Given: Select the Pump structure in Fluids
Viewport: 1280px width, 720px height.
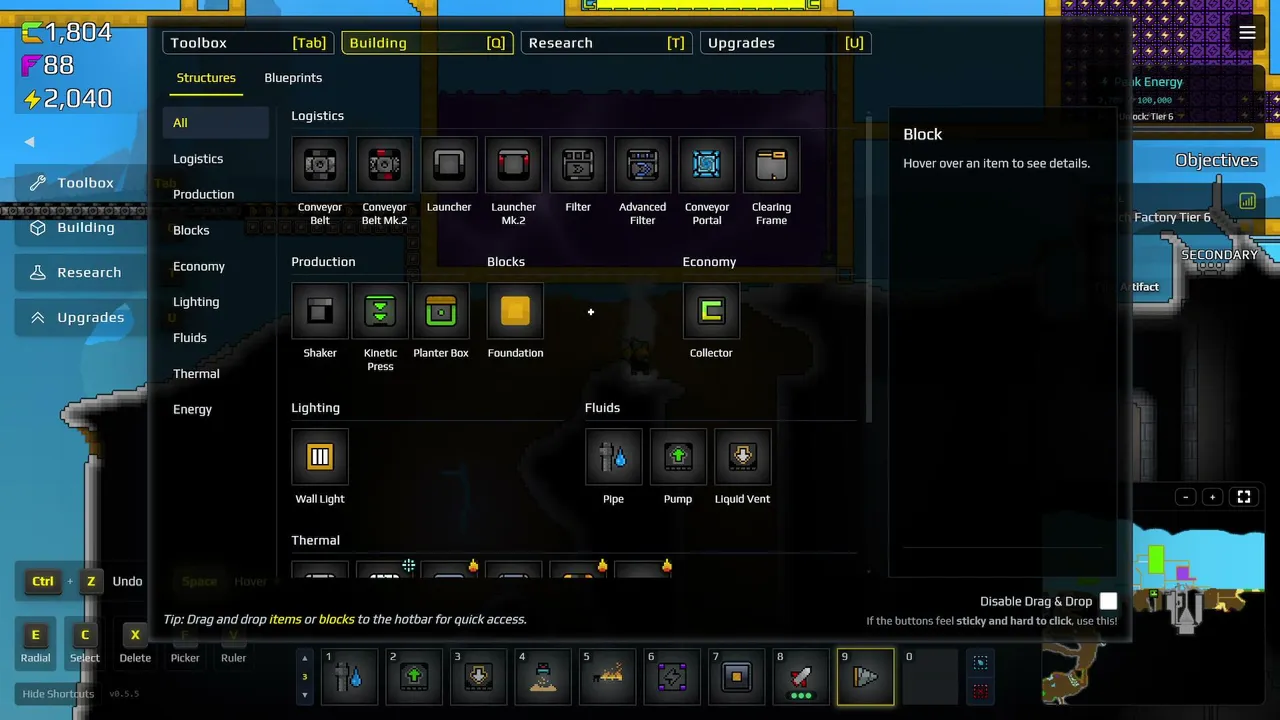Looking at the screenshot, I should coord(678,457).
